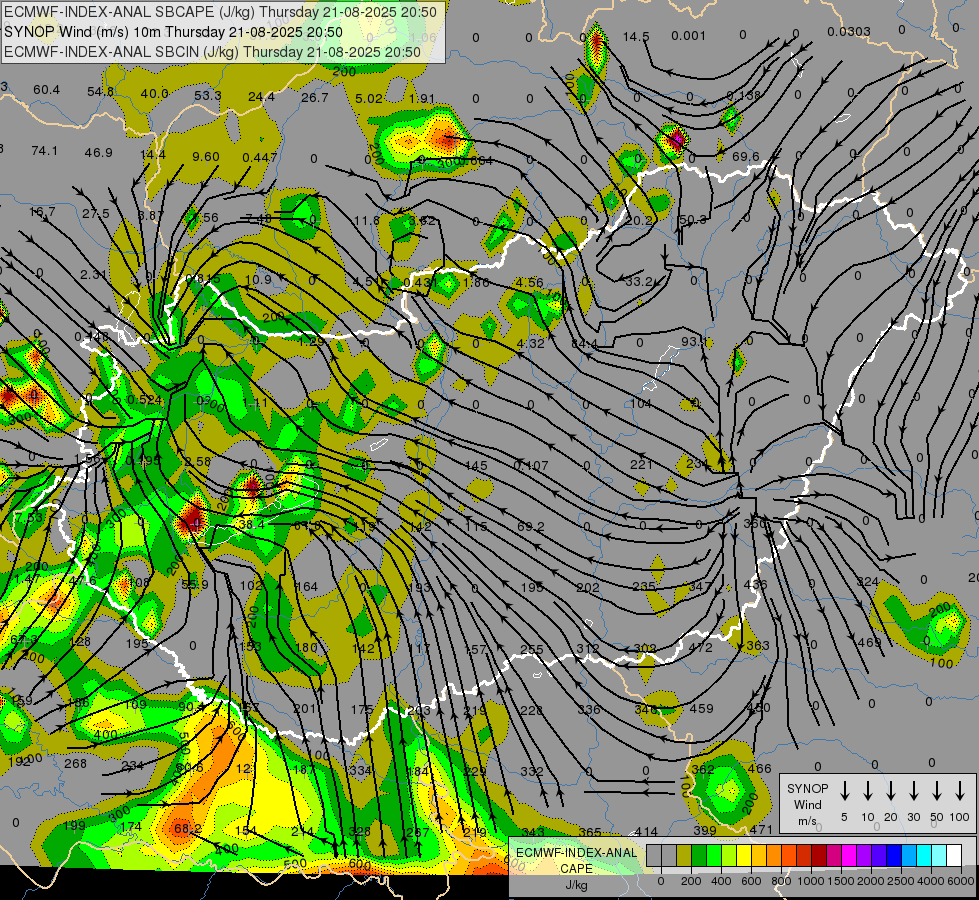Click the map value '414'
Screen dimensions: 979x900
point(646,831)
